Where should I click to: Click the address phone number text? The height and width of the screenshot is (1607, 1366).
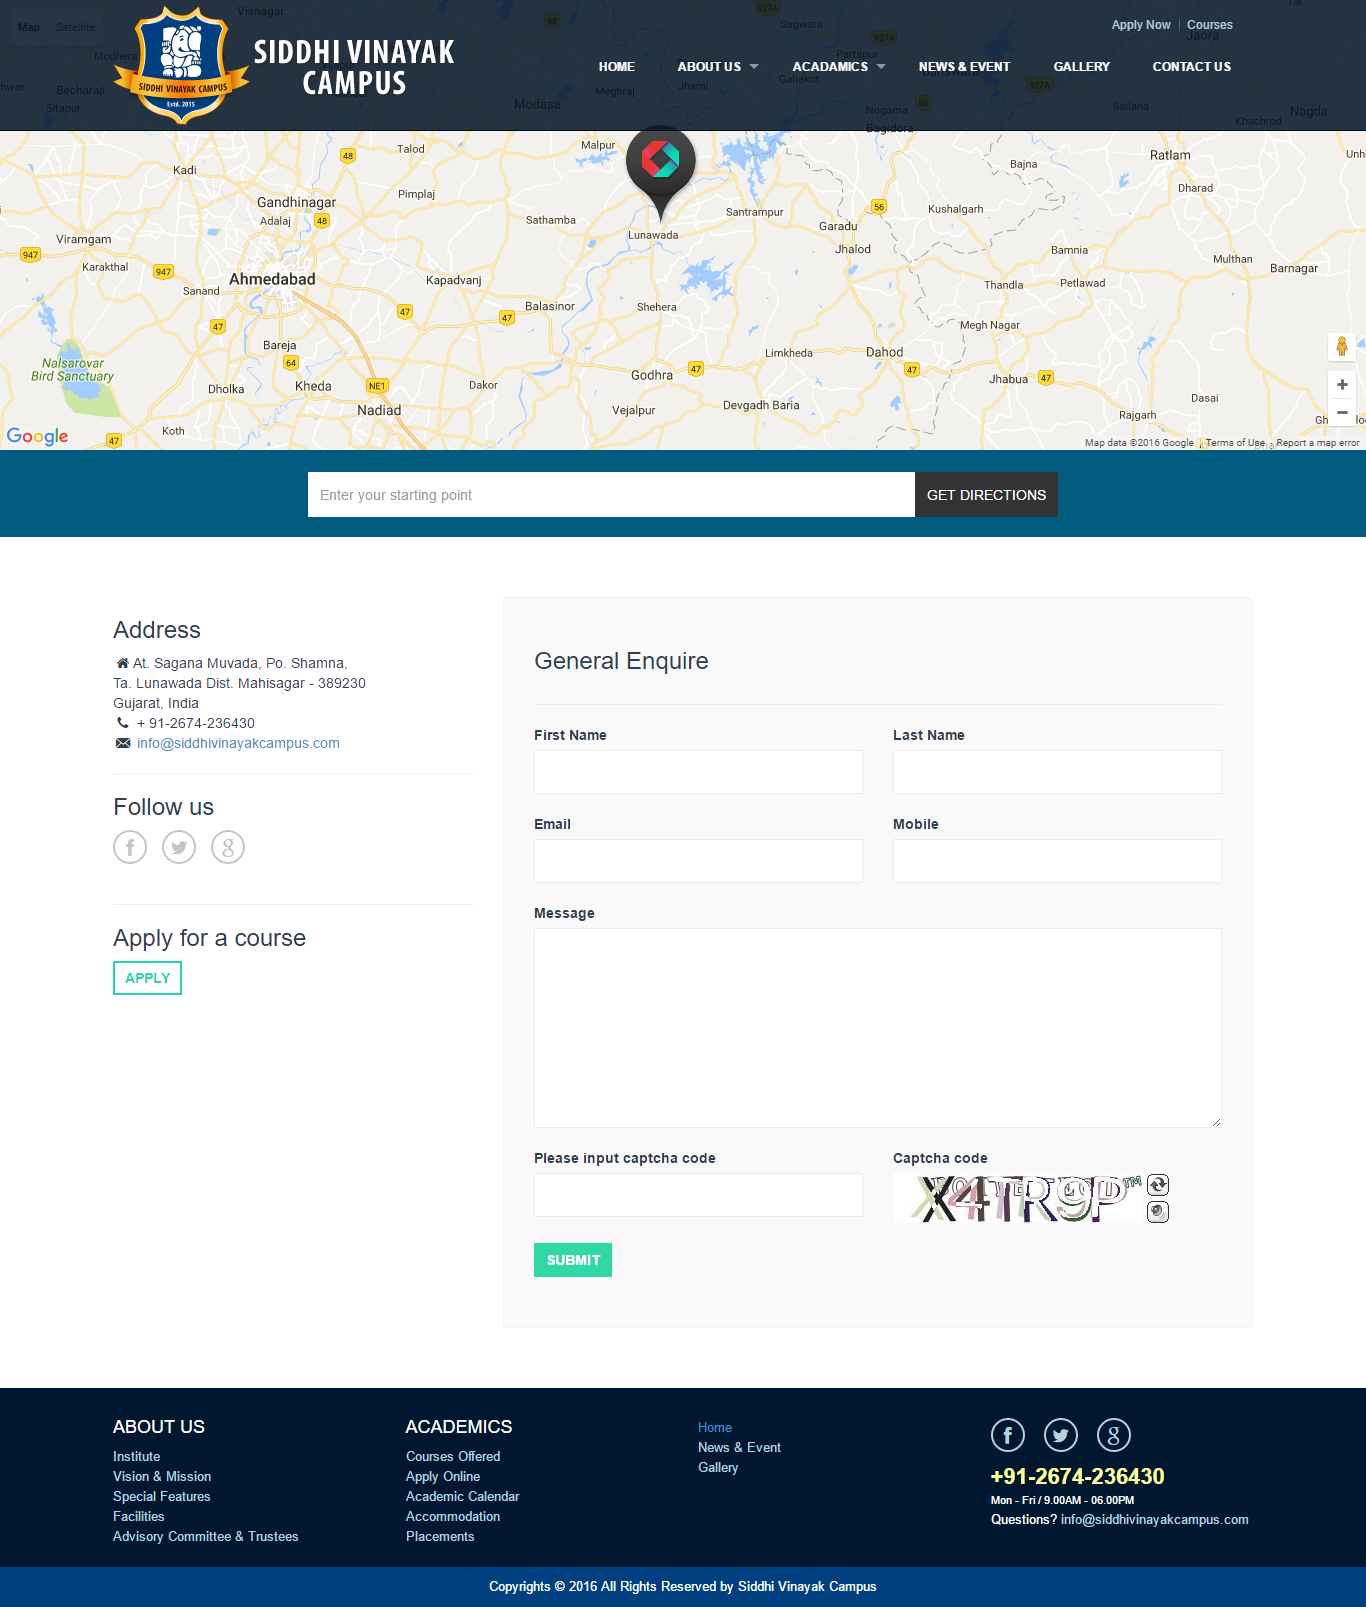pos(196,723)
